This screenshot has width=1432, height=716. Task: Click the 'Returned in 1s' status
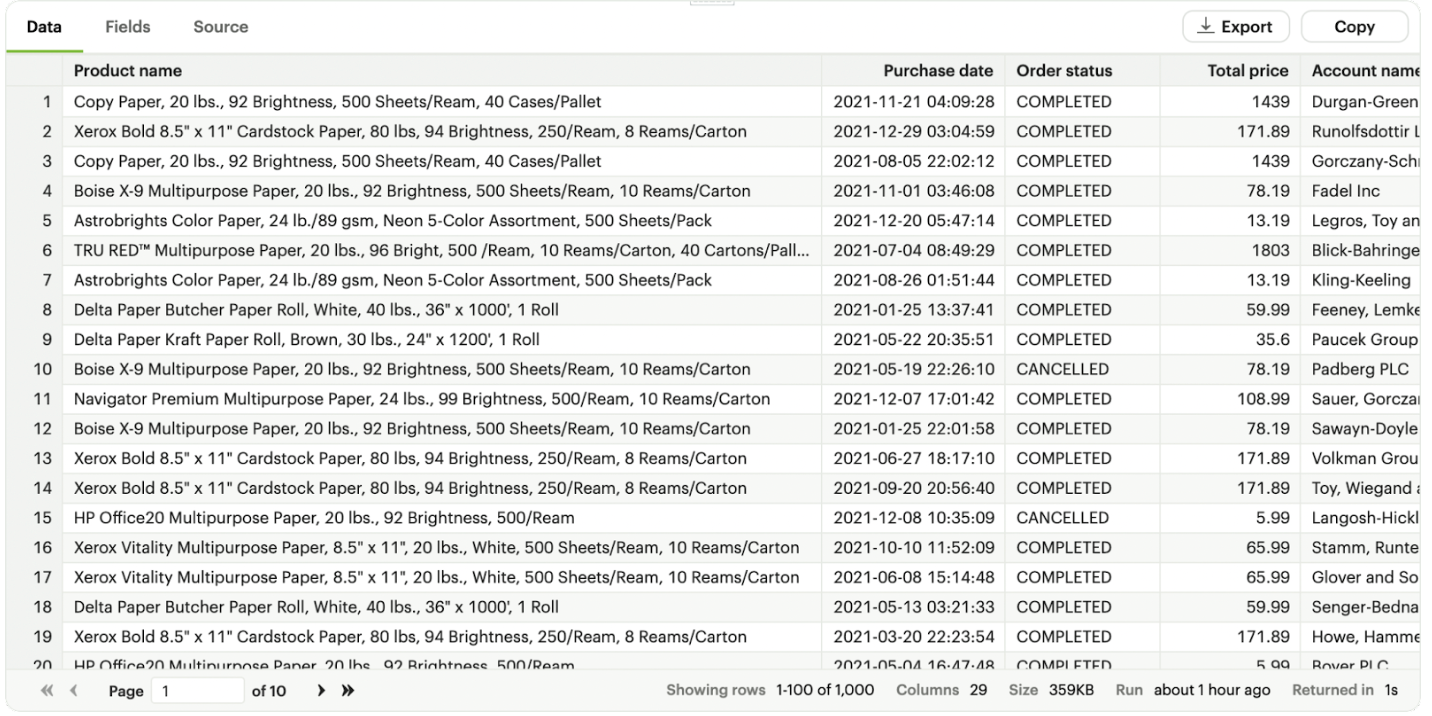point(1345,690)
